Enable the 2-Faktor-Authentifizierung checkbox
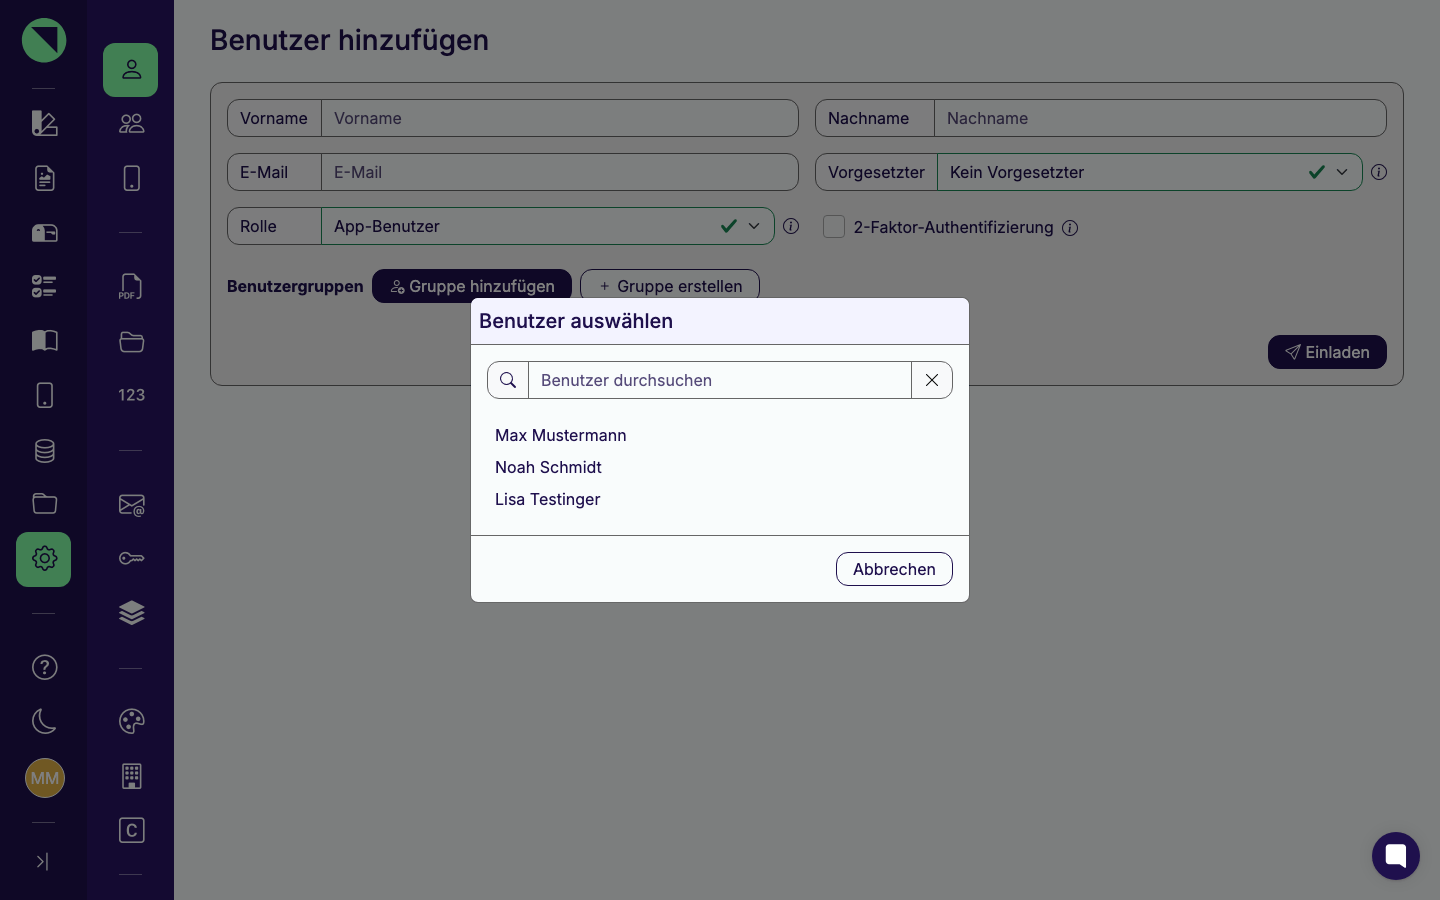 point(834,227)
